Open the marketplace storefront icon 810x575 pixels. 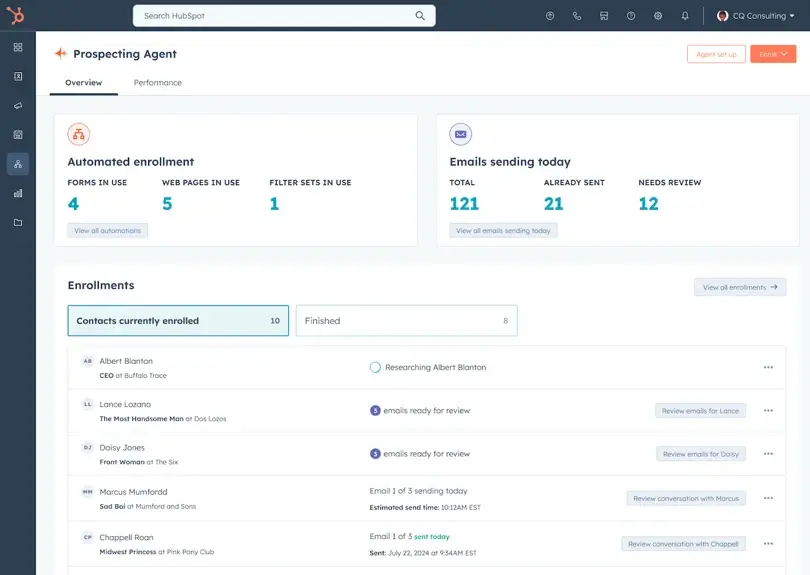[604, 16]
